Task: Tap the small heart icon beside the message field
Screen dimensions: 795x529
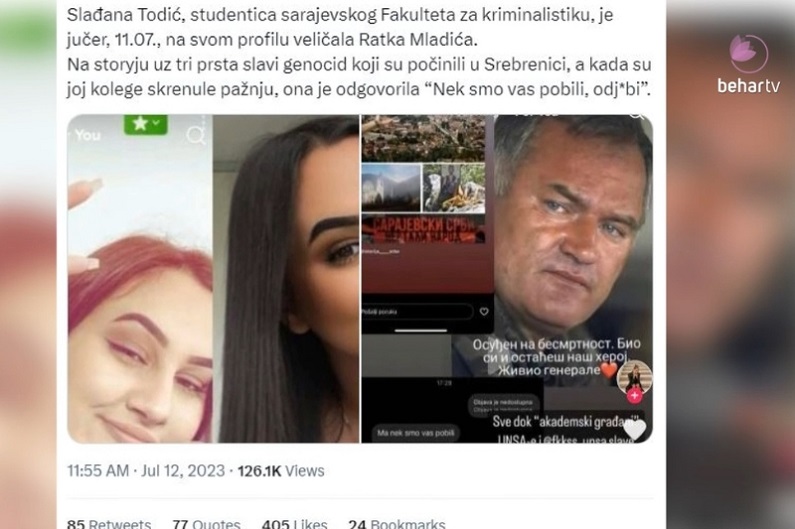Action: pyautogui.click(x=484, y=311)
